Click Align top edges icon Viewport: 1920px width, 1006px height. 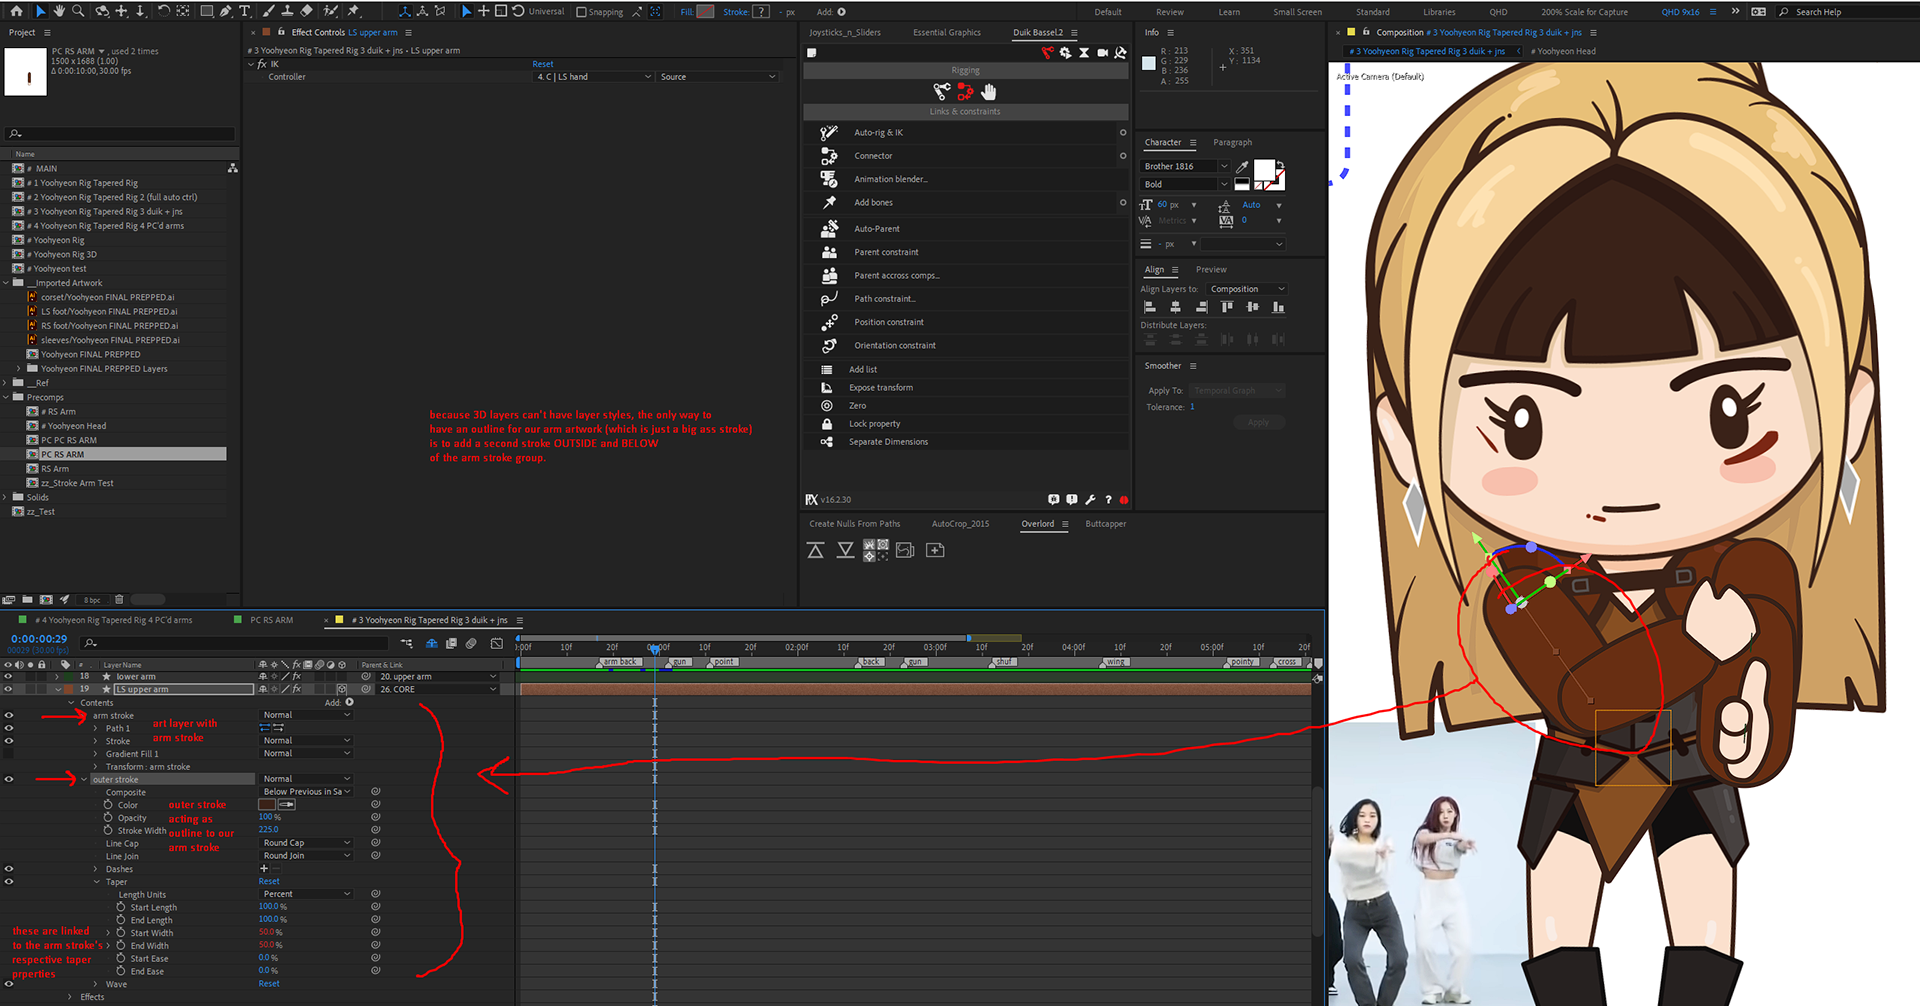coord(1227,307)
